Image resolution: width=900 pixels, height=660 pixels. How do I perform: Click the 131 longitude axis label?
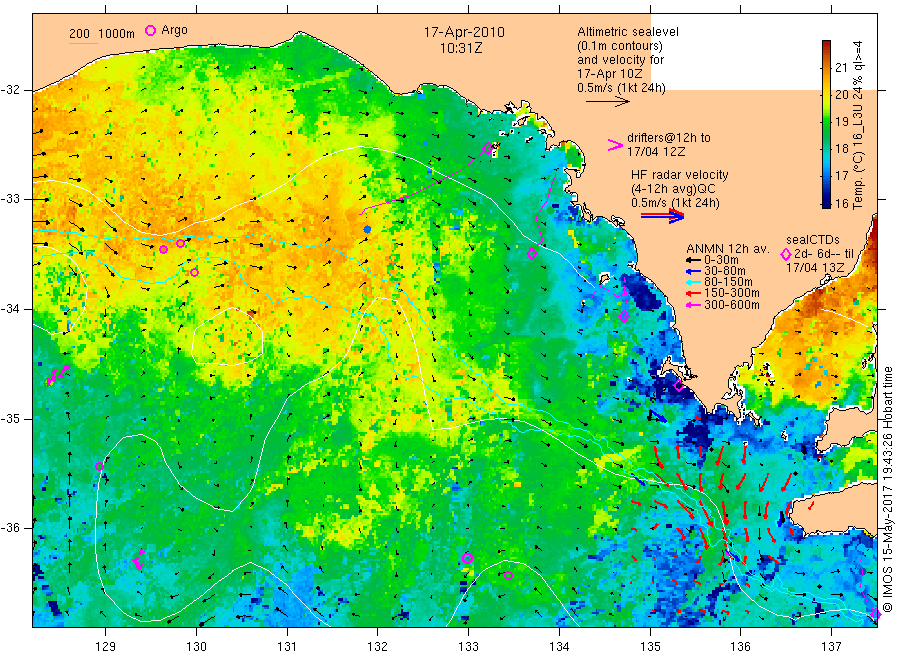pyautogui.click(x=287, y=647)
